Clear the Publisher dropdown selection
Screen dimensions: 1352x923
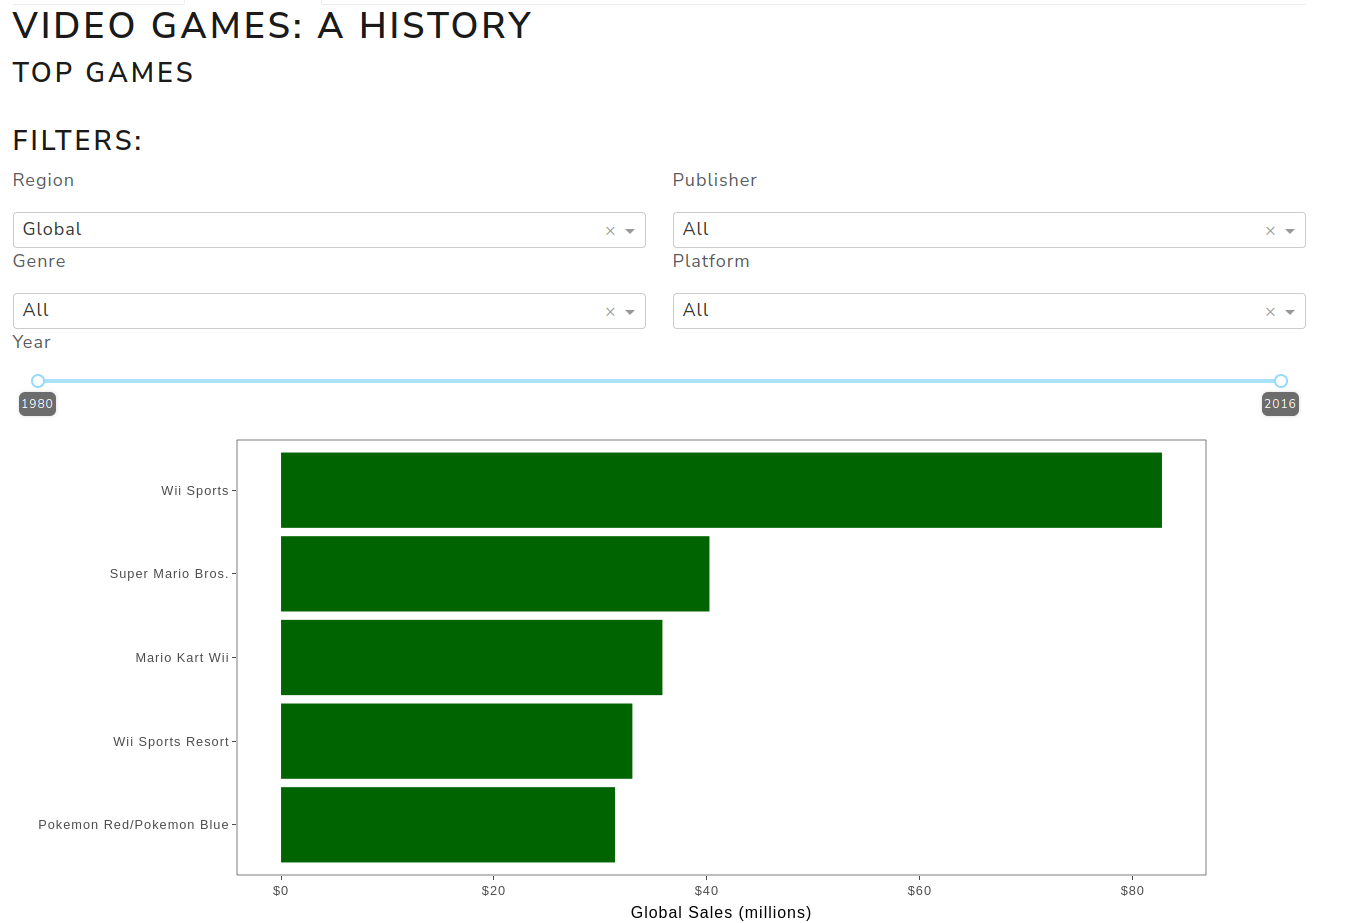click(1270, 231)
